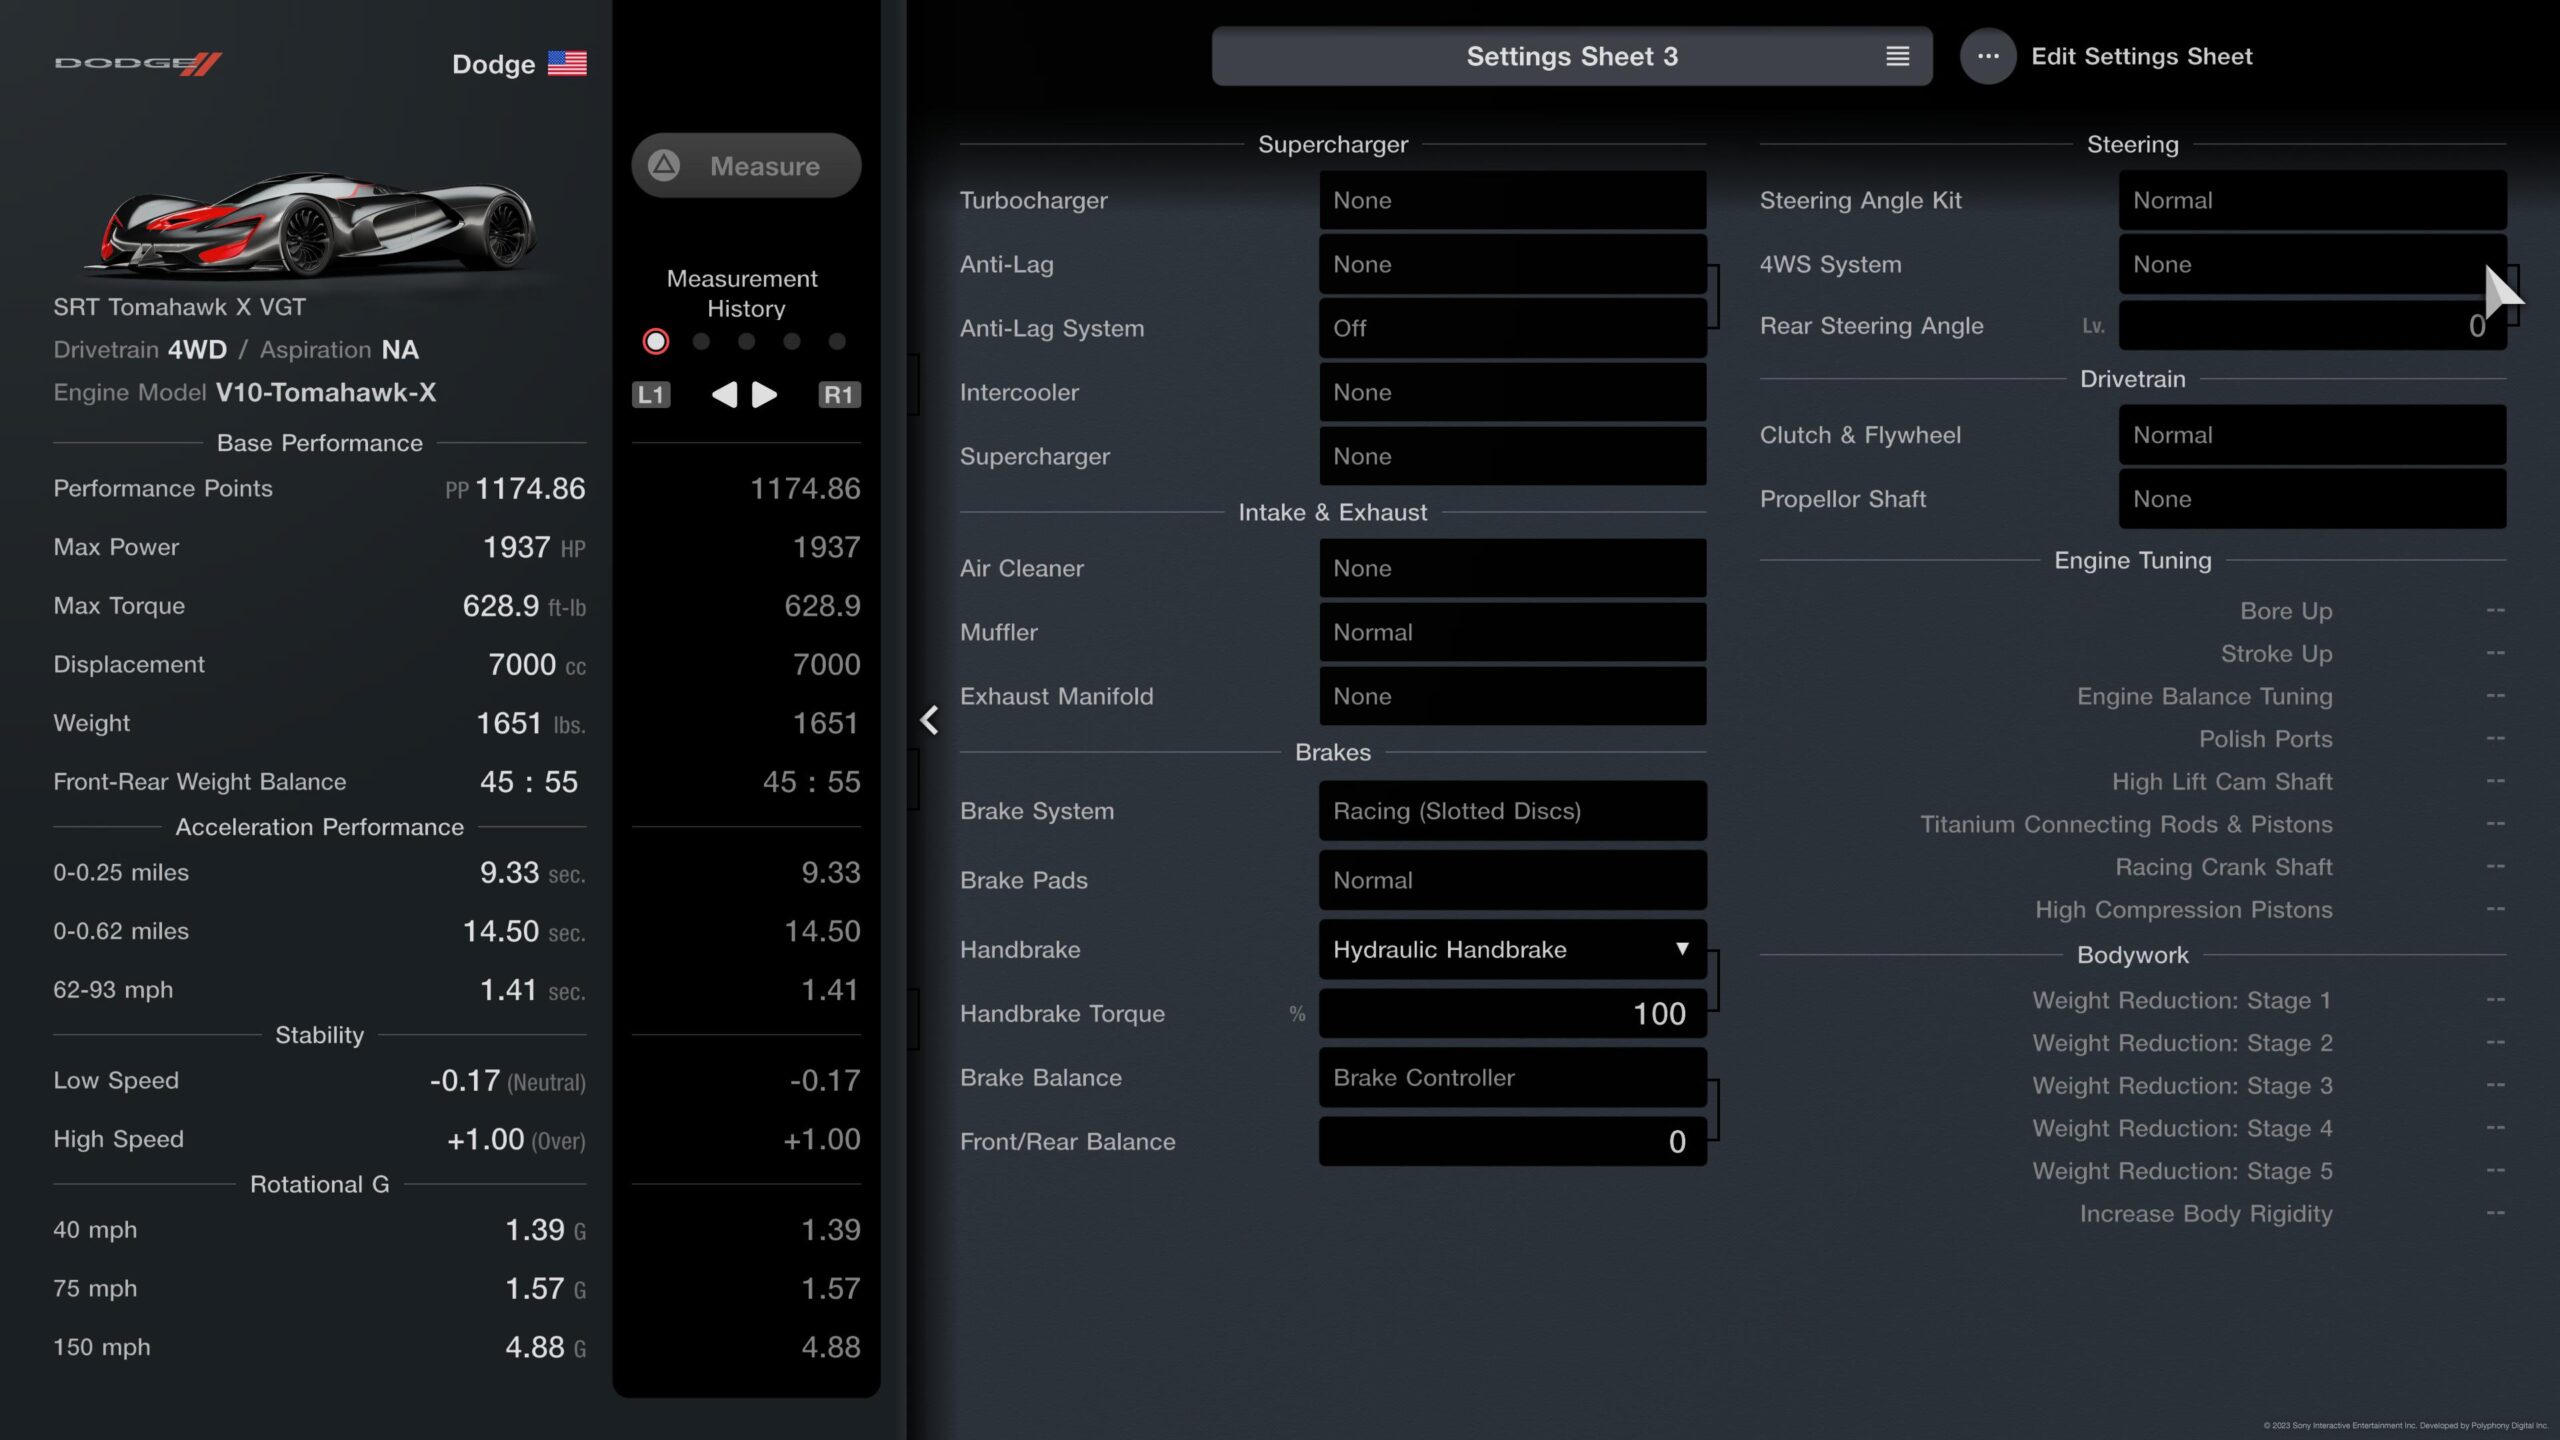Select the last Measurement History dot
The width and height of the screenshot is (2560, 1440).
click(837, 342)
